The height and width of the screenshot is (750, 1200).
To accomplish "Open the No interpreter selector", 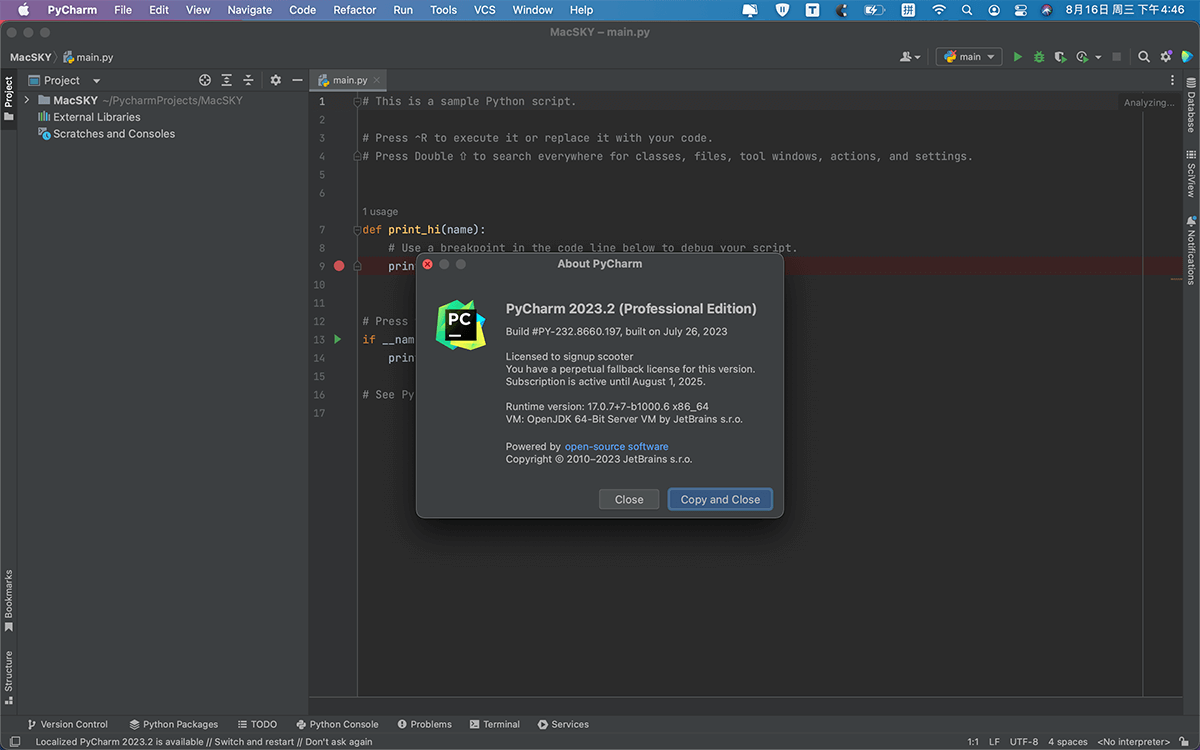I will pyautogui.click(x=1133, y=742).
